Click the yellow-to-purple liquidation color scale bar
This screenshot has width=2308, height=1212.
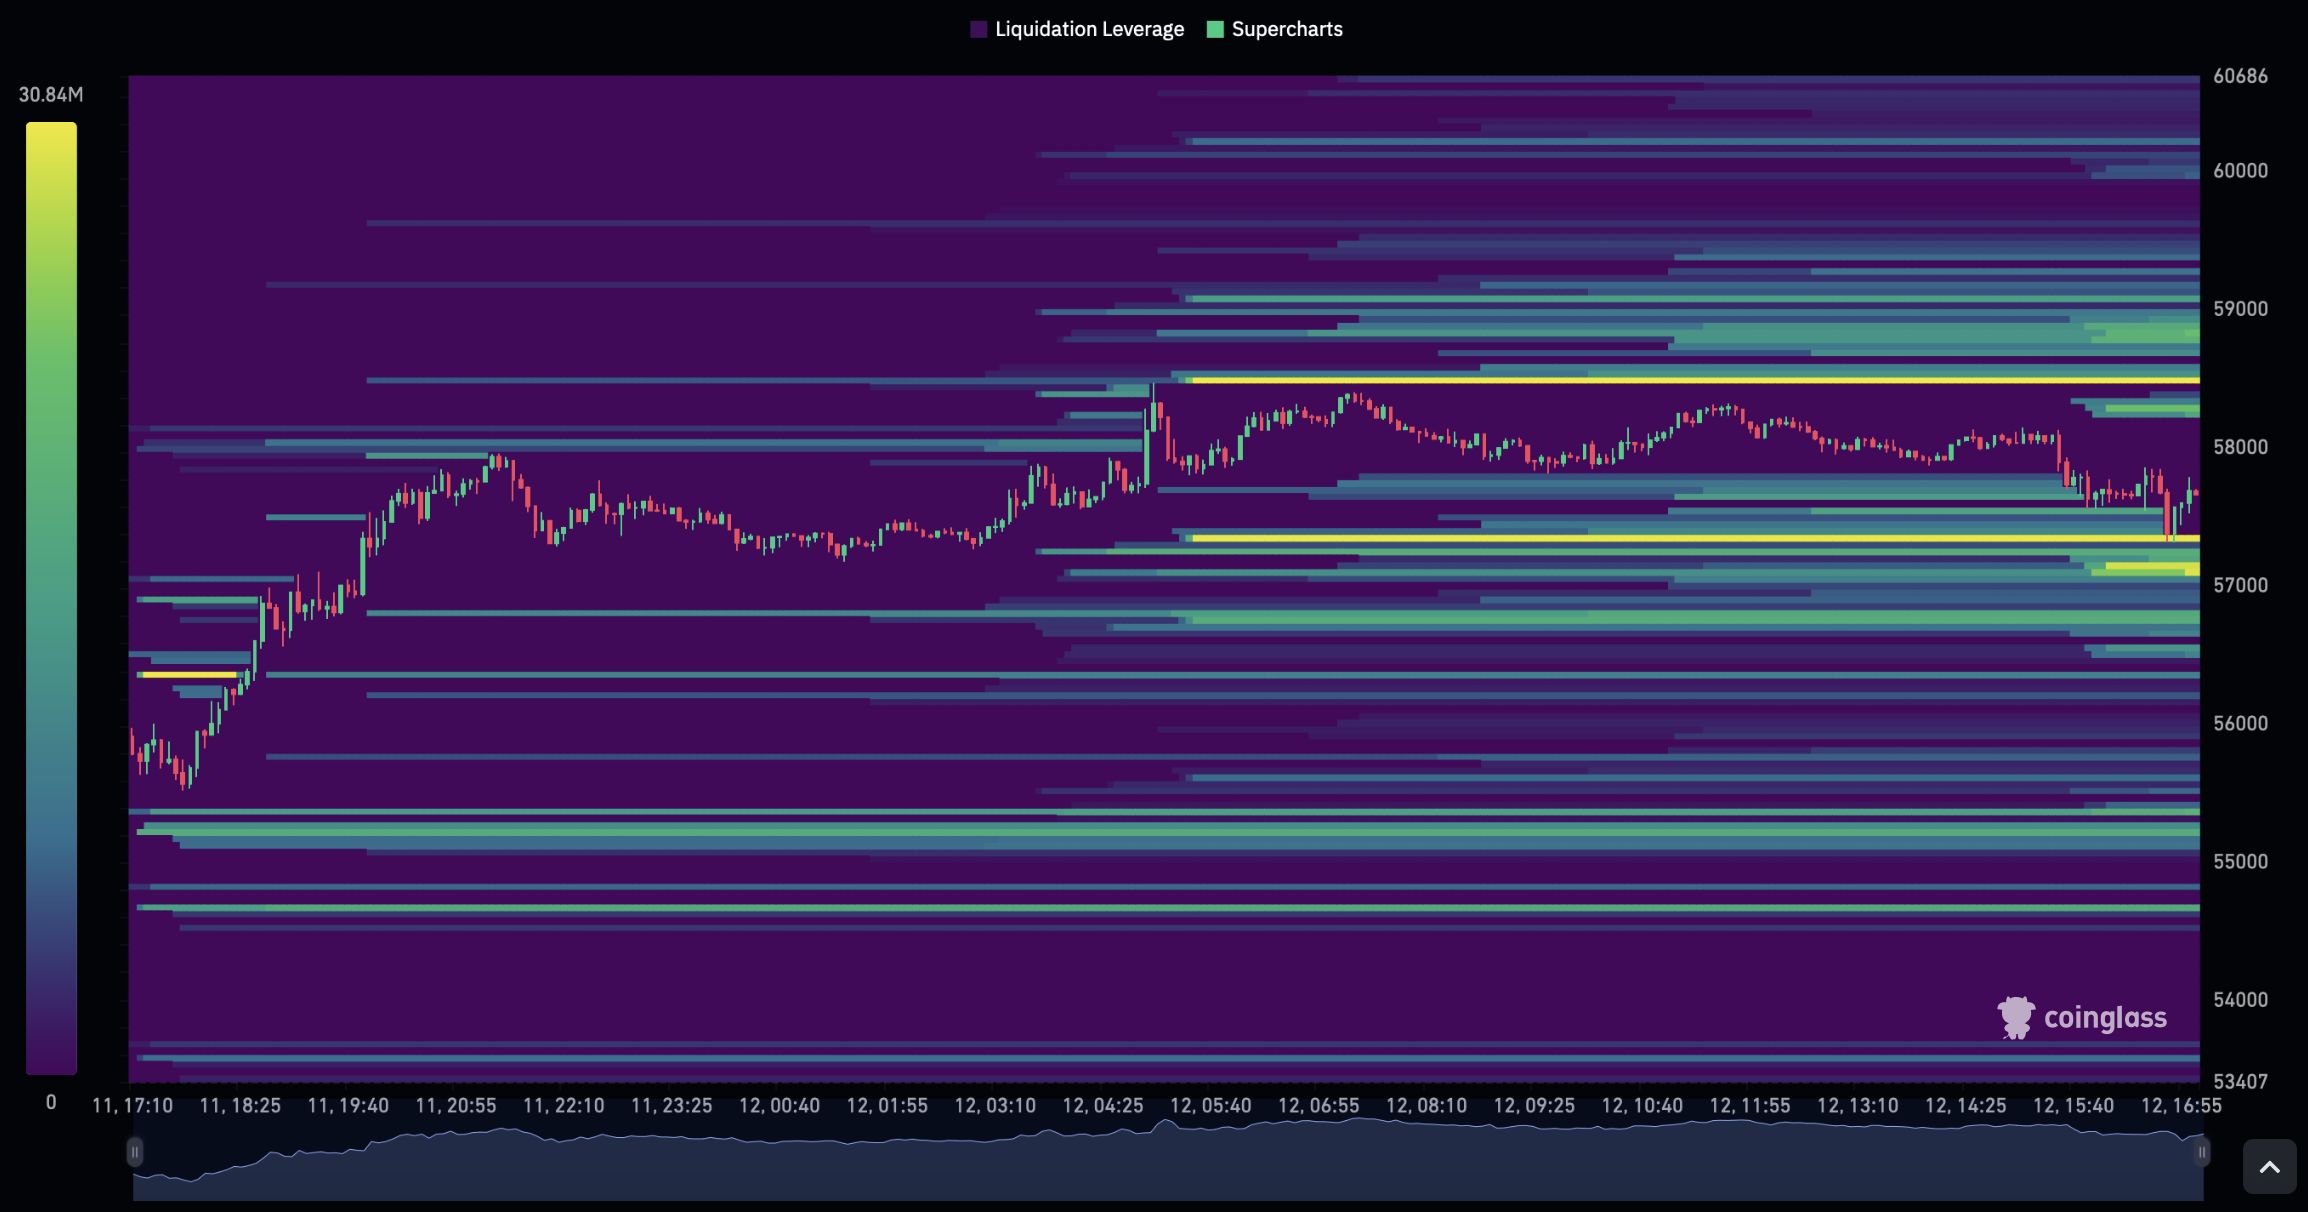point(51,598)
